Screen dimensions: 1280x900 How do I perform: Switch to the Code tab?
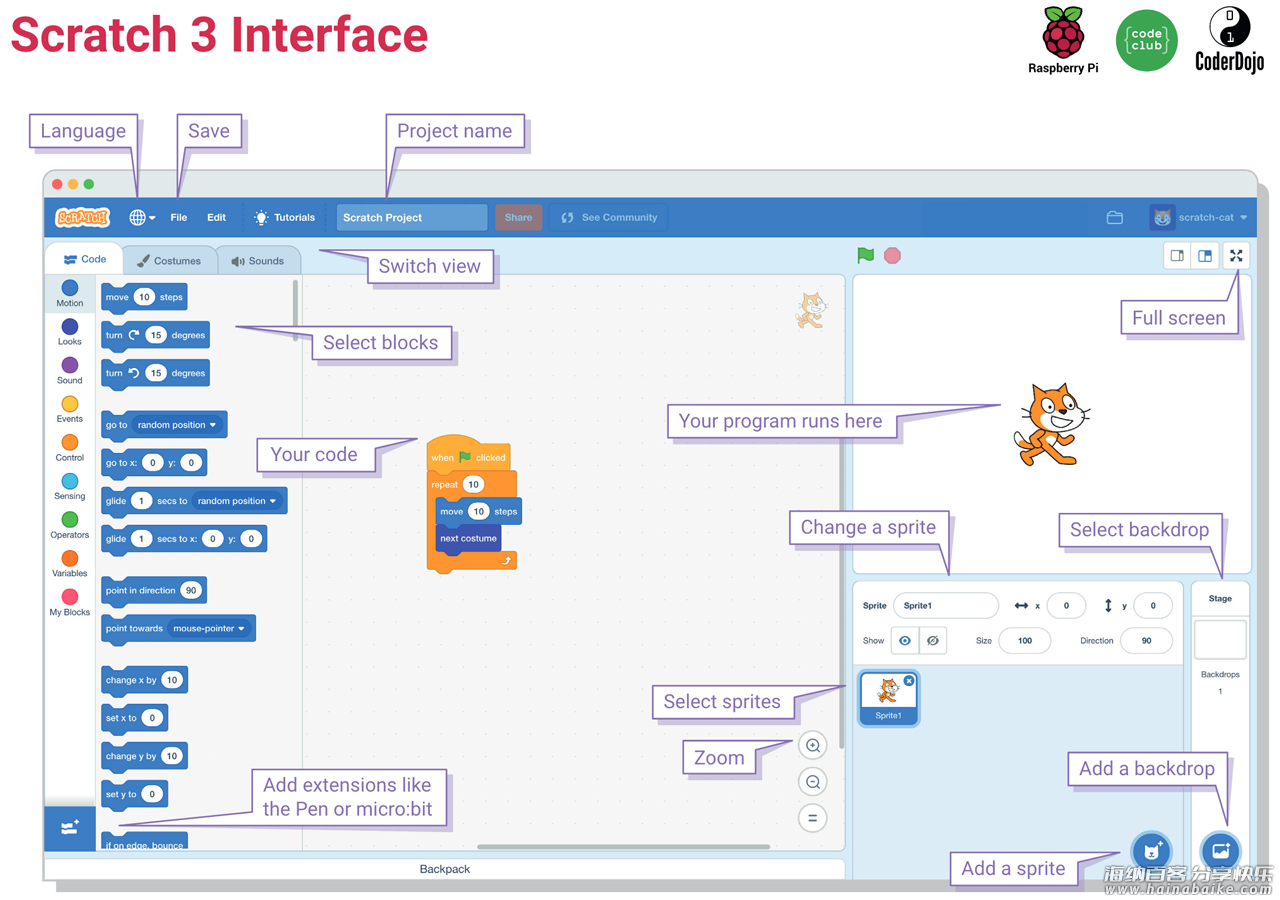[84, 259]
